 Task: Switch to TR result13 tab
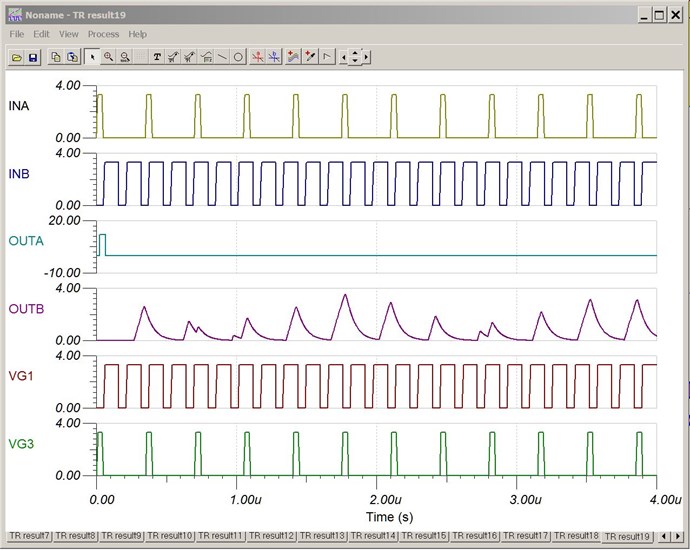322,536
